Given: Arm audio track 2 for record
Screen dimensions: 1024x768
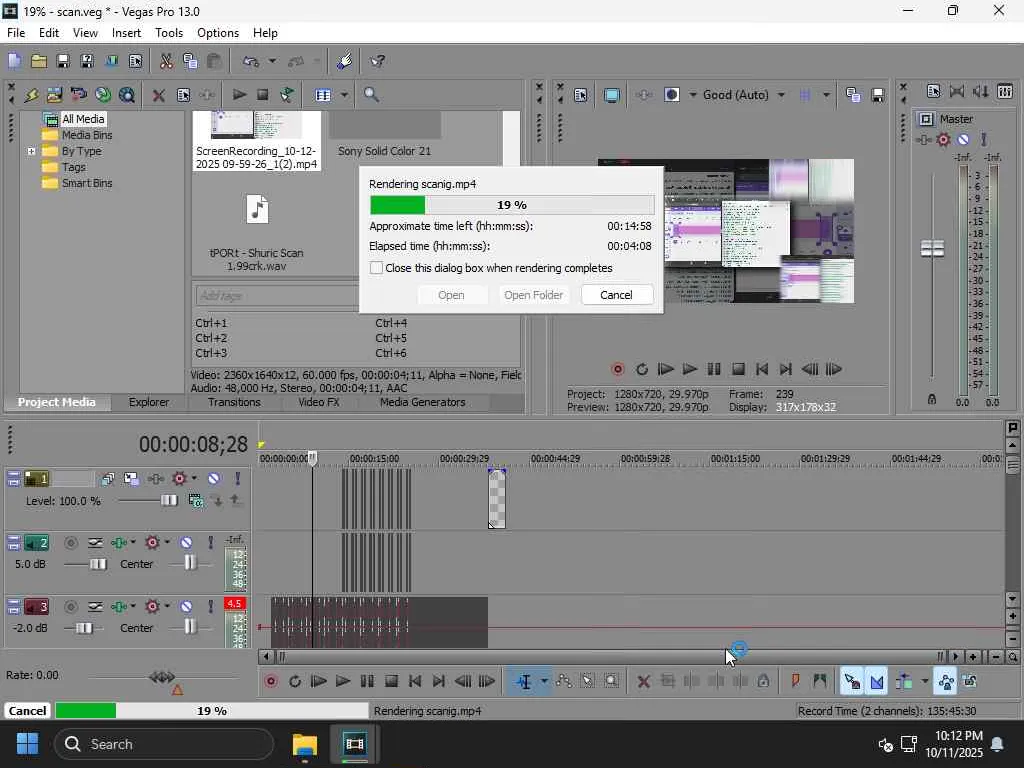Looking at the screenshot, I should pos(71,543).
